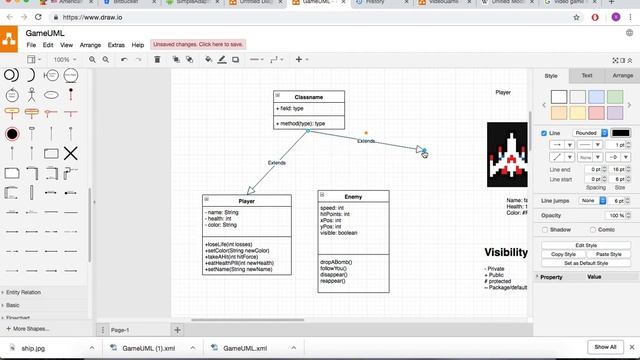Viewport: 640px width, 360px height.
Task: Open GameUML.xml download item
Action: point(245,348)
